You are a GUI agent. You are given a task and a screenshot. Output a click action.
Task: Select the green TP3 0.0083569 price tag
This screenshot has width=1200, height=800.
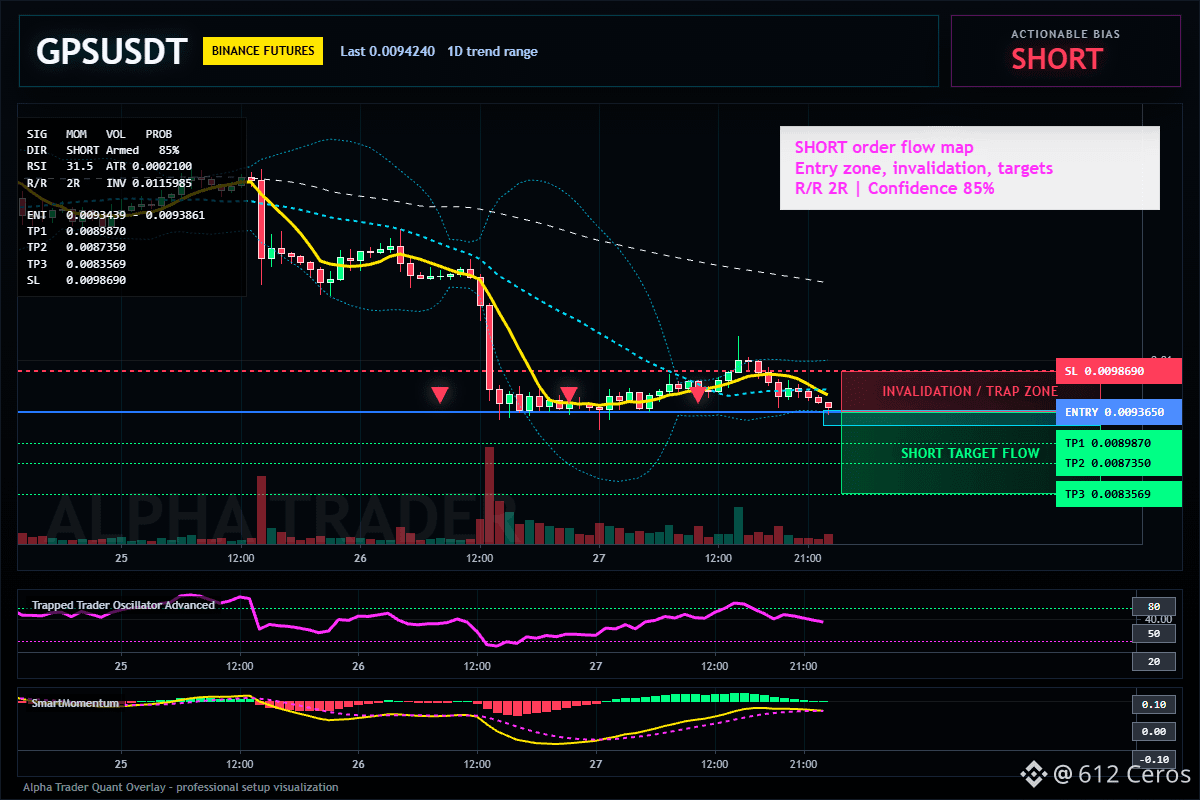pos(1118,494)
